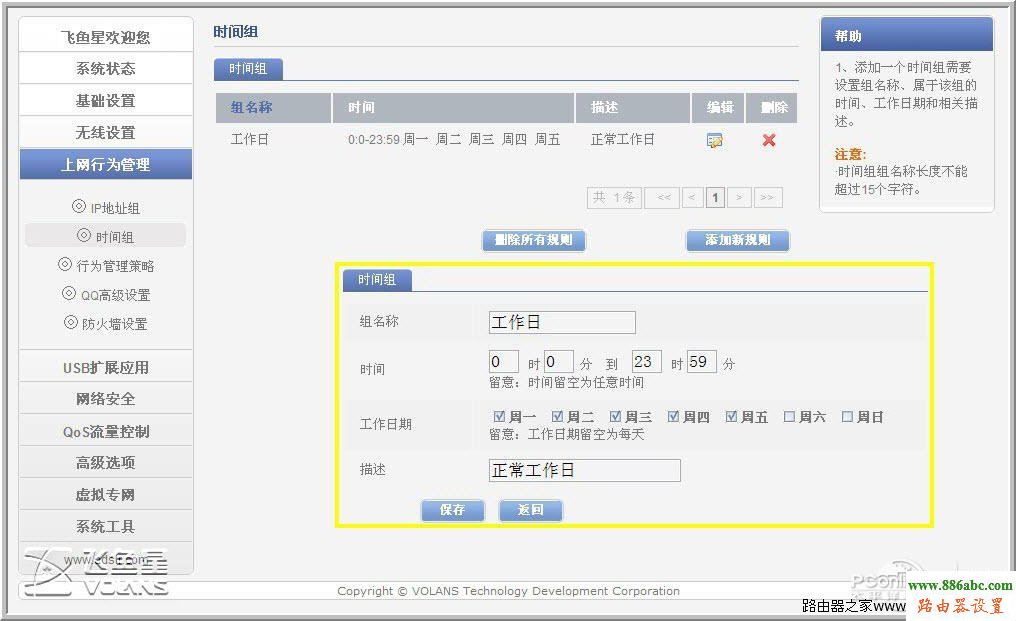Click the last page double-arrow icon
Screen dimensions: 1016x621
click(x=768, y=197)
